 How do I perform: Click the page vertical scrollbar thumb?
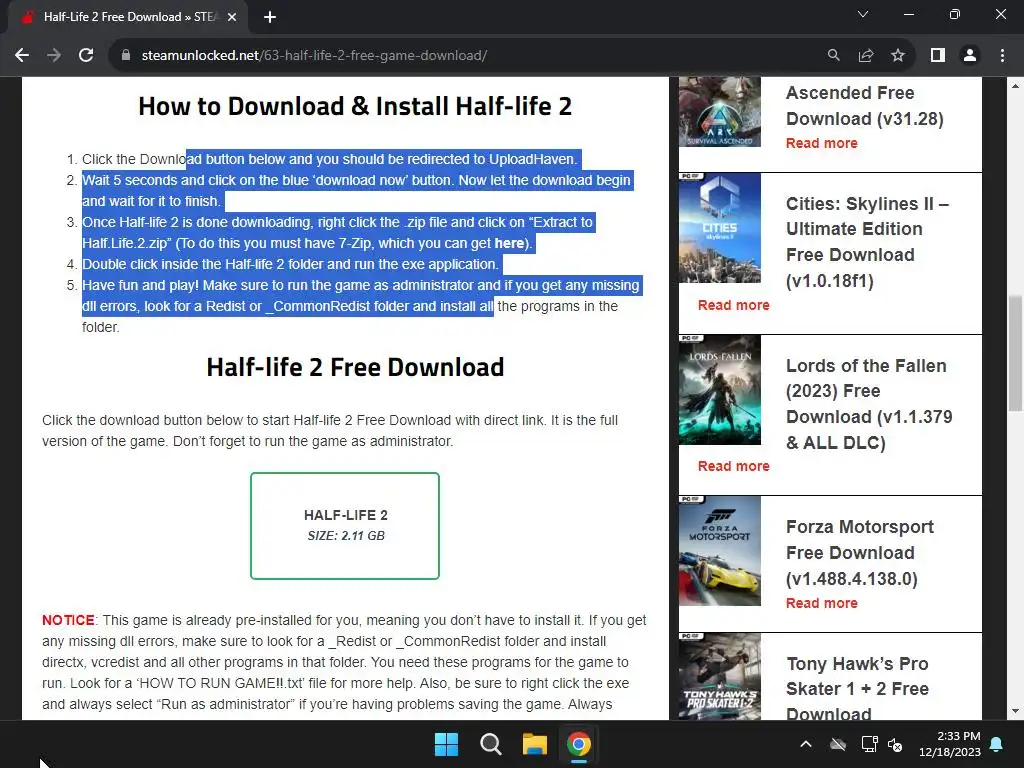click(1015, 353)
